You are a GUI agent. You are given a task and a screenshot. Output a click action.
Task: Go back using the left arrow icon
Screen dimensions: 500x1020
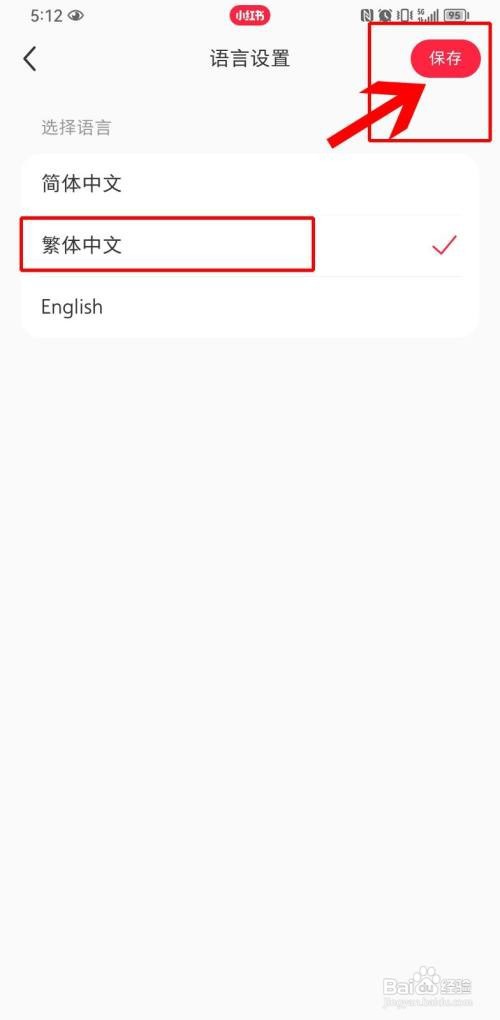(x=30, y=59)
